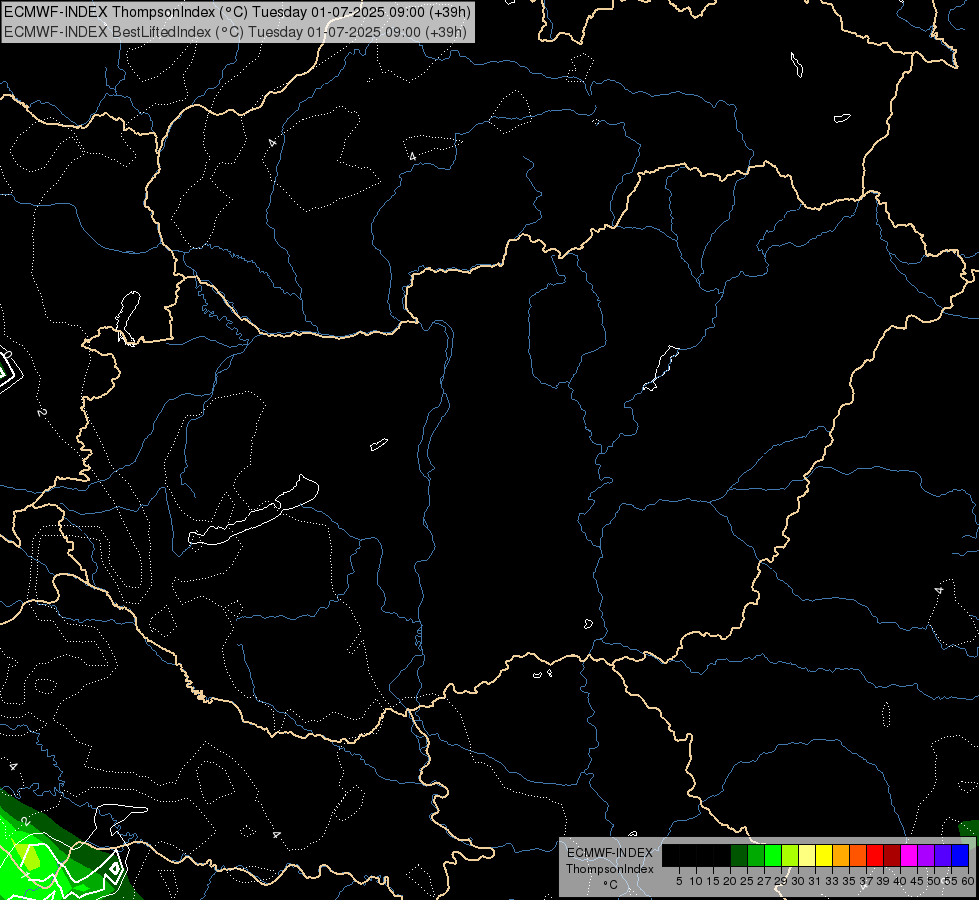This screenshot has height=900, width=979.
Task: Pick the bright green 27–29 legend swatch
Action: tap(773, 855)
